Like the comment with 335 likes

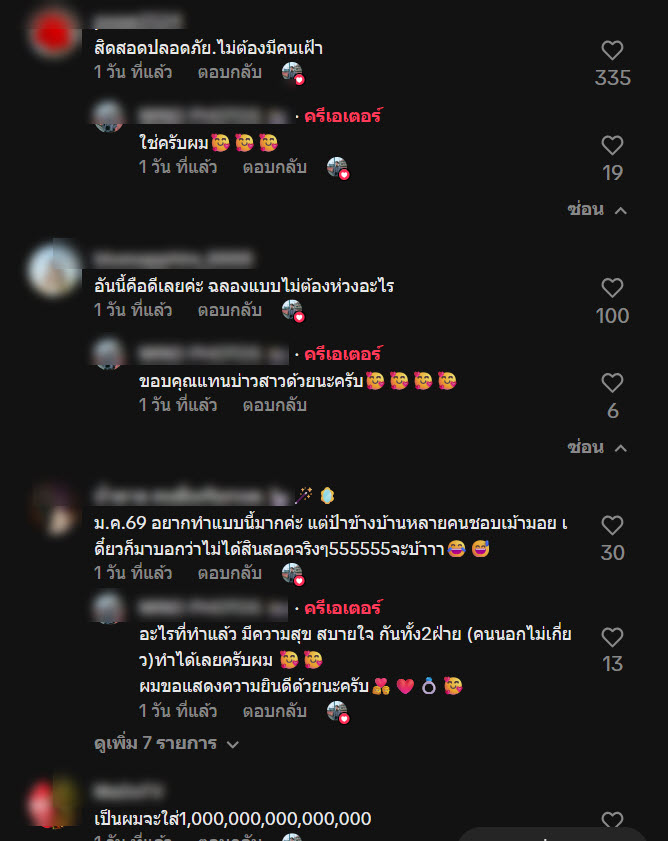pos(612,50)
